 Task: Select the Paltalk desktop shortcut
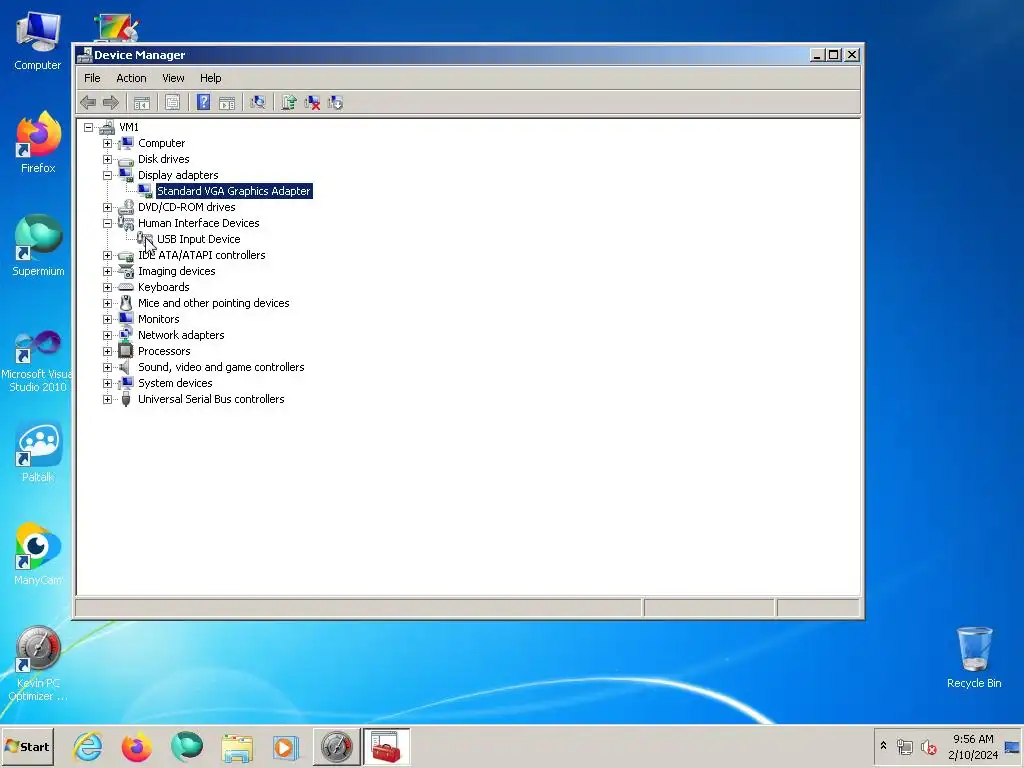pos(38,452)
